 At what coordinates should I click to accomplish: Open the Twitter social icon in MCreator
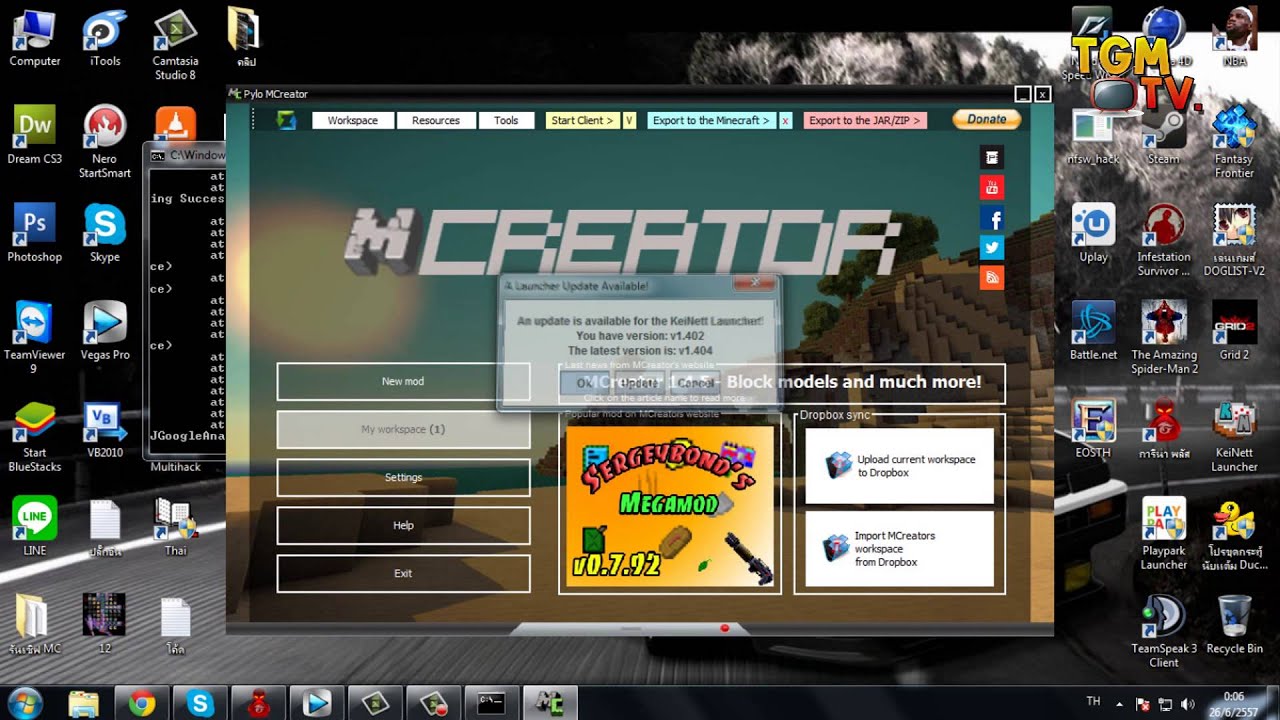(x=992, y=248)
